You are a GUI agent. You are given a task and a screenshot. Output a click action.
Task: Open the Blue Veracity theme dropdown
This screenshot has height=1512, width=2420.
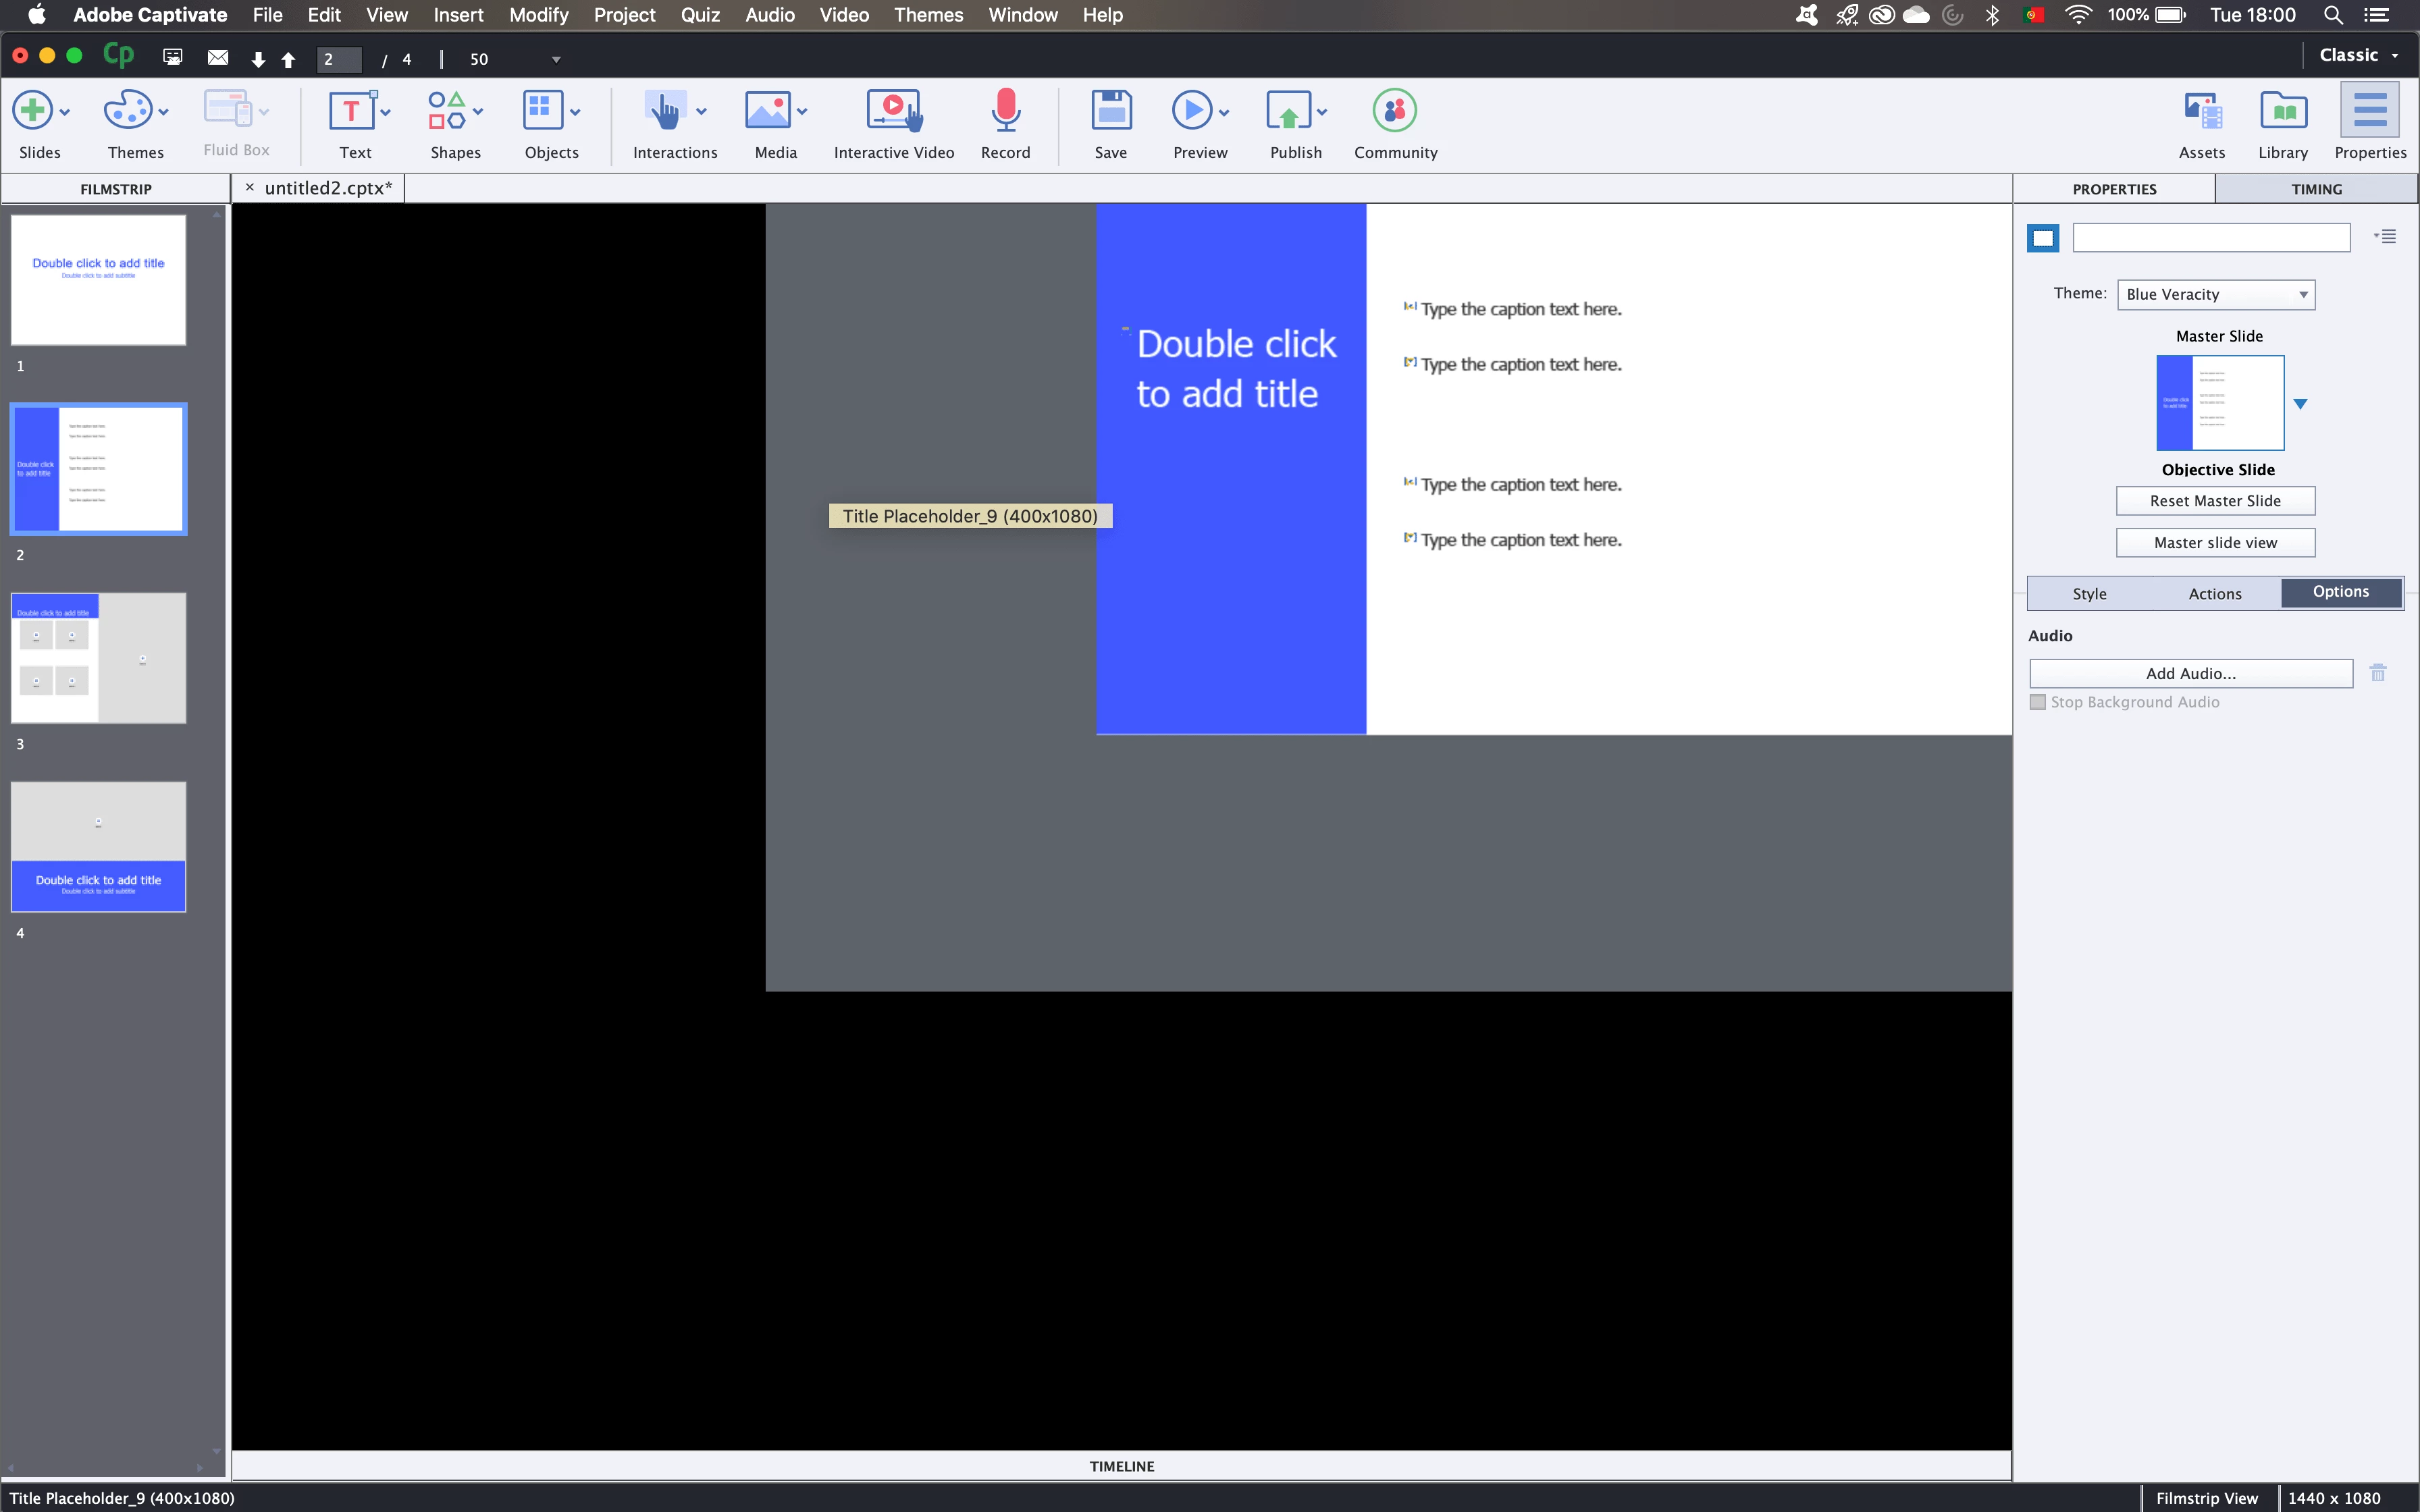[x=2215, y=294]
